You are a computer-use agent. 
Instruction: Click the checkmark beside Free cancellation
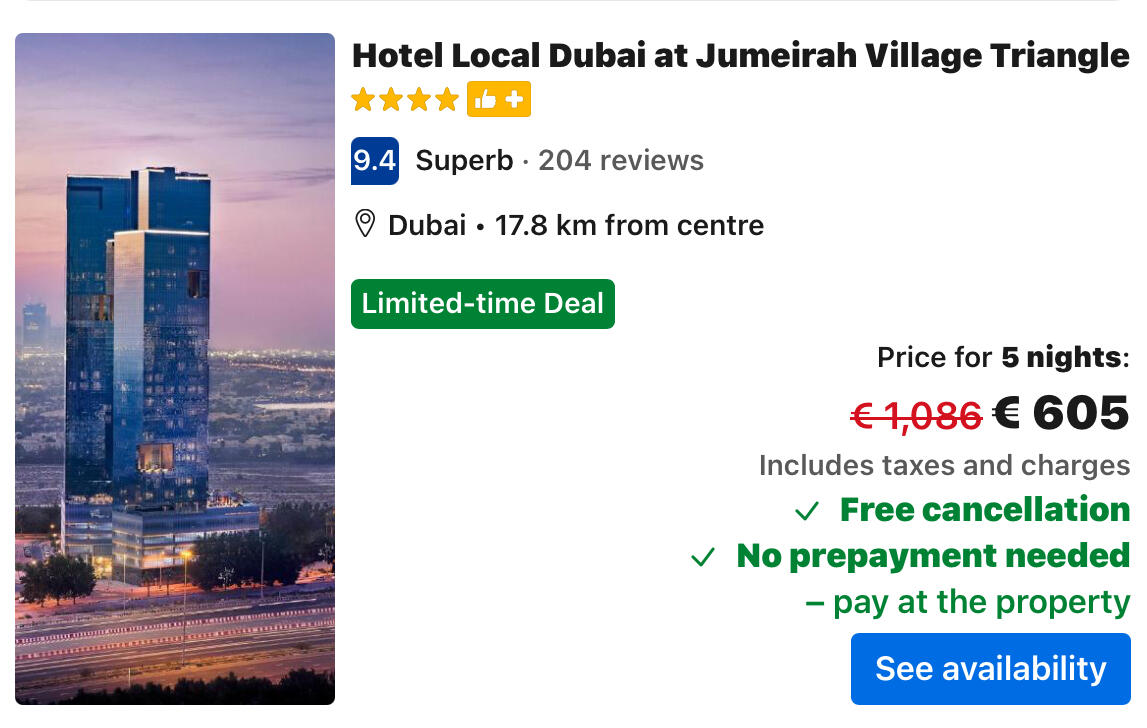coord(807,512)
